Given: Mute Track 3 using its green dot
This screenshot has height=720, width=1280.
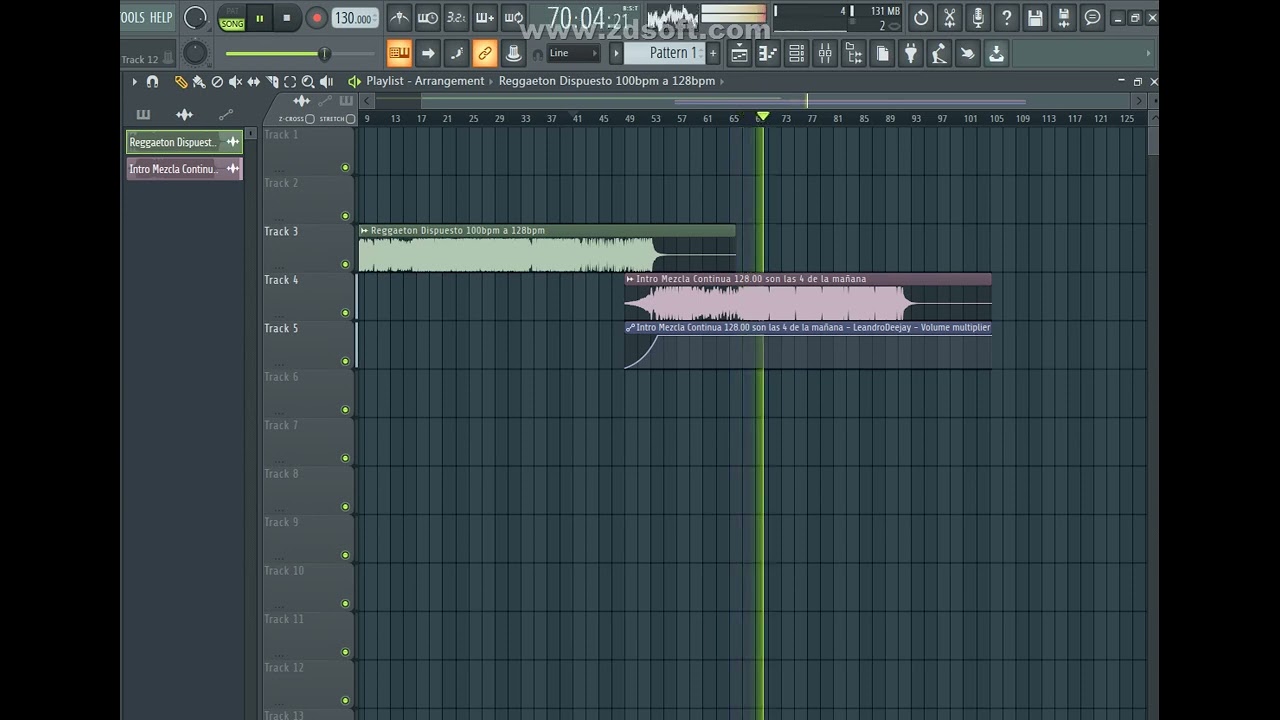Looking at the screenshot, I should (345, 264).
